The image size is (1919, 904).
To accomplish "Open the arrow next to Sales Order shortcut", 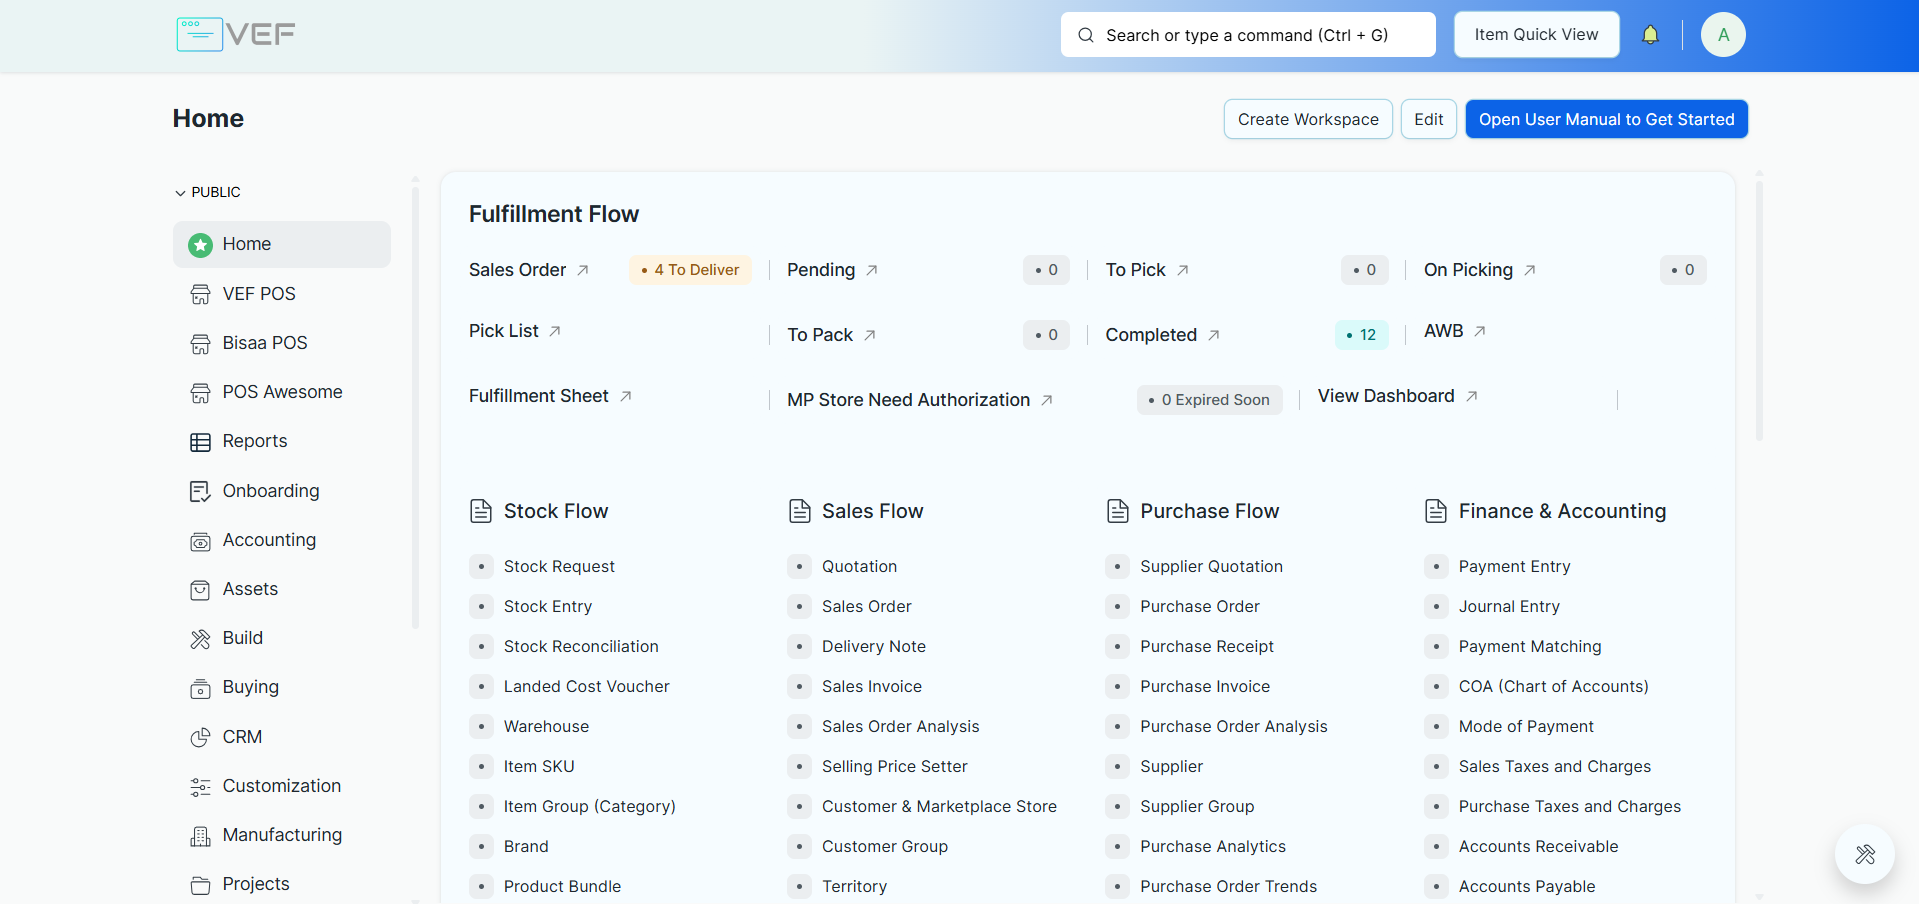I will 583,271.
